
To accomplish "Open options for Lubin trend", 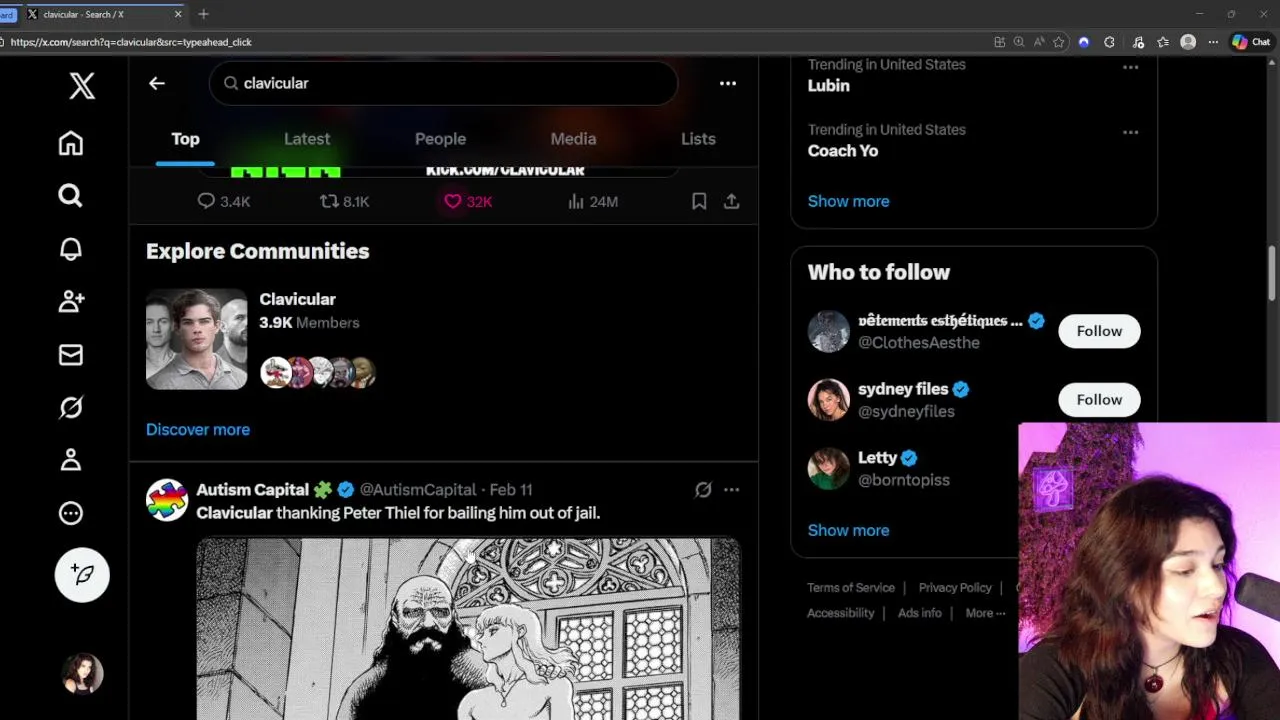I will pos(1131,67).
